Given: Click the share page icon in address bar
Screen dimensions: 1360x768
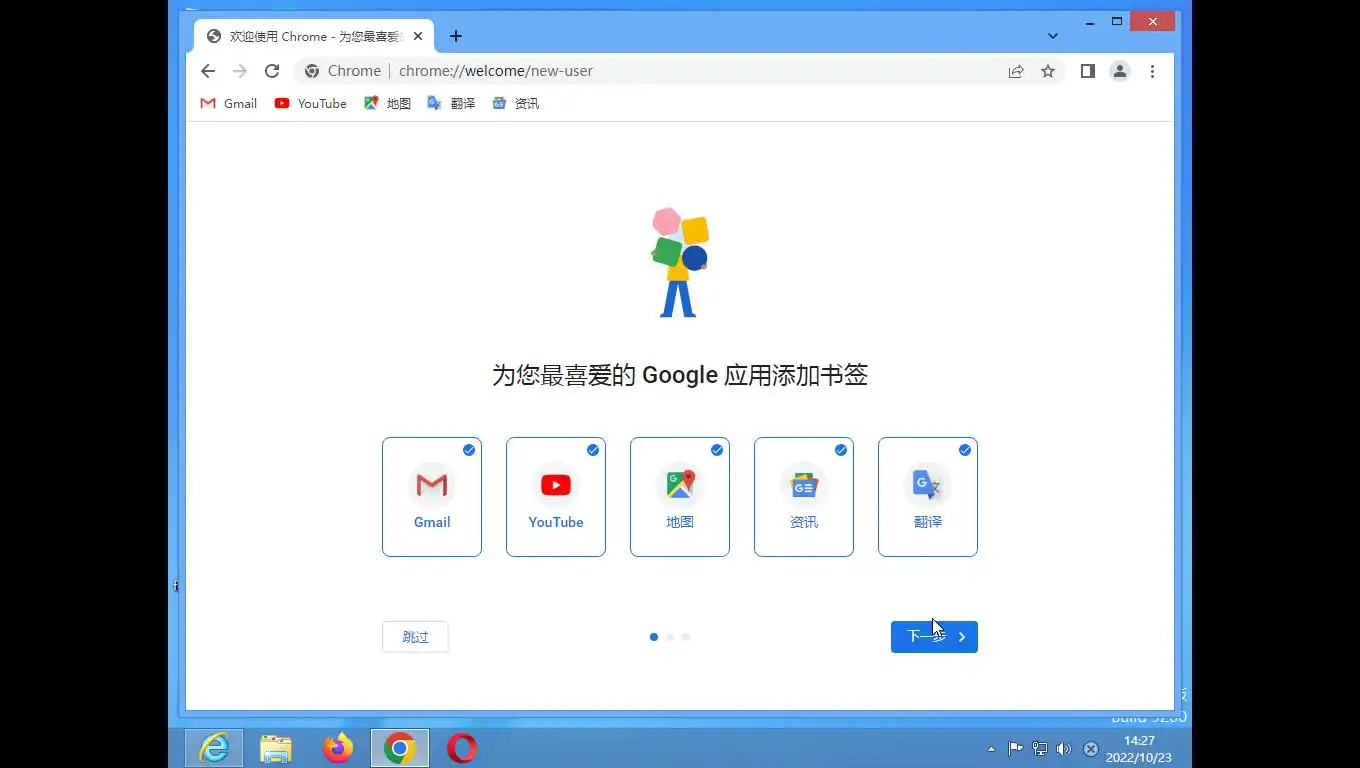Looking at the screenshot, I should tap(1016, 71).
